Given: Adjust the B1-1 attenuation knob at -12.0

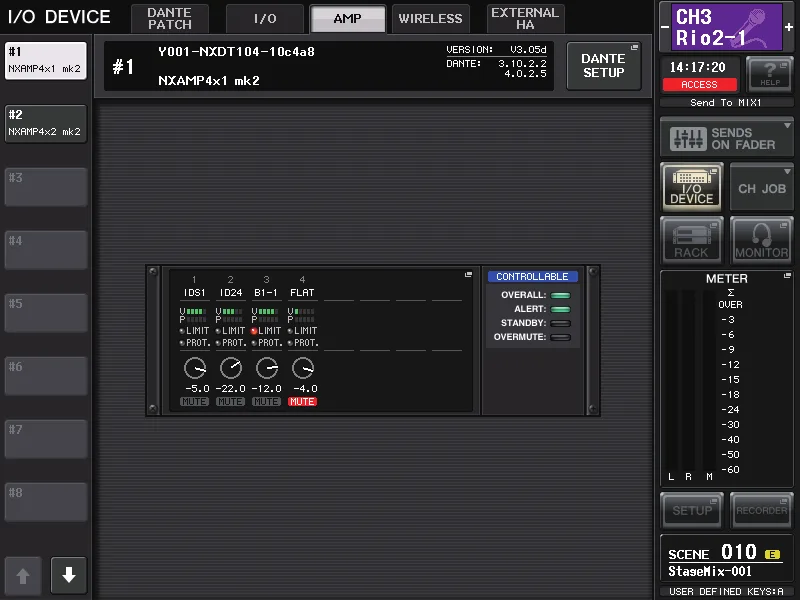Looking at the screenshot, I should point(267,368).
